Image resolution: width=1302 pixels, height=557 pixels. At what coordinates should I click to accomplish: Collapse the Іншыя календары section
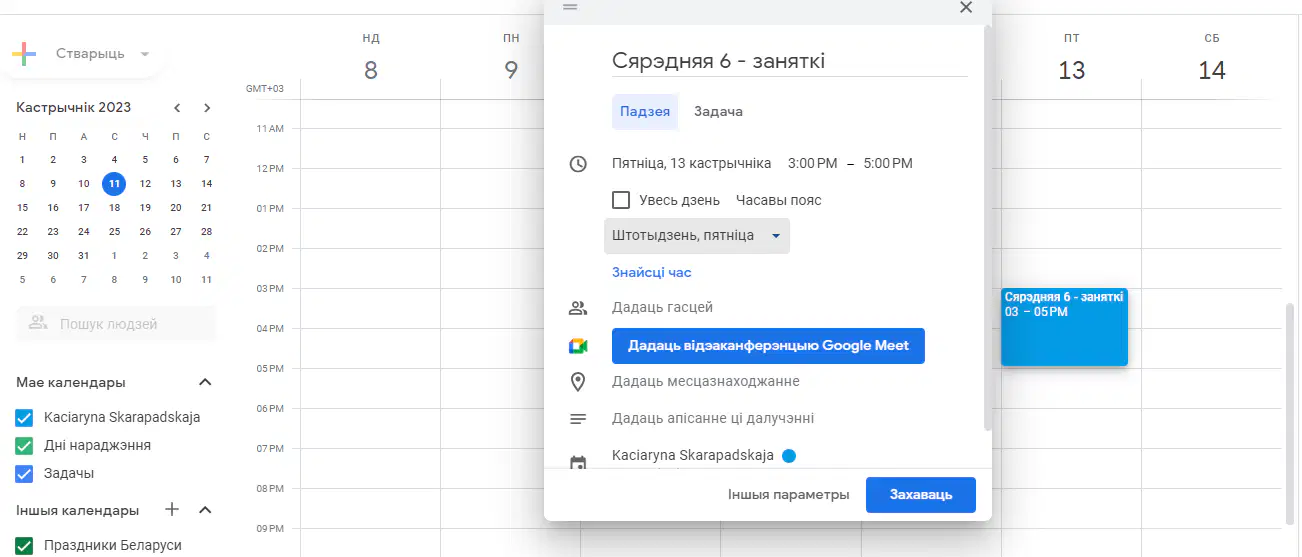tap(205, 510)
